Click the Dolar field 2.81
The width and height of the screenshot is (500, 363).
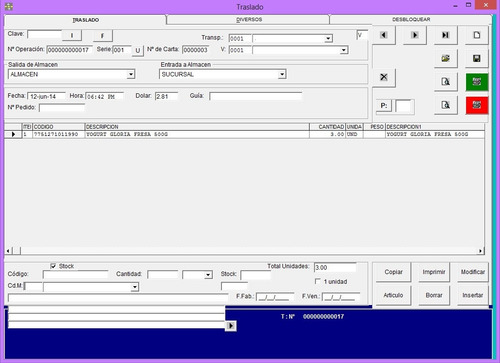(x=166, y=96)
